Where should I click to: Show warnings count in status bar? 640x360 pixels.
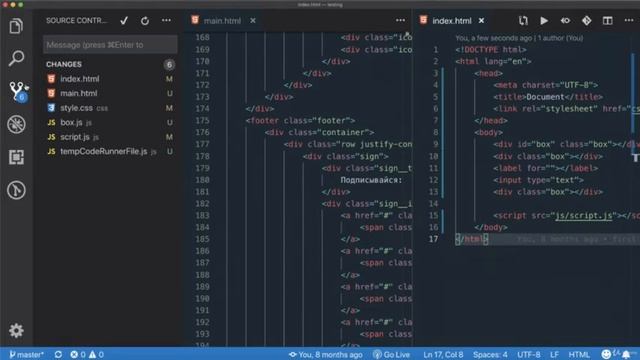(96, 354)
